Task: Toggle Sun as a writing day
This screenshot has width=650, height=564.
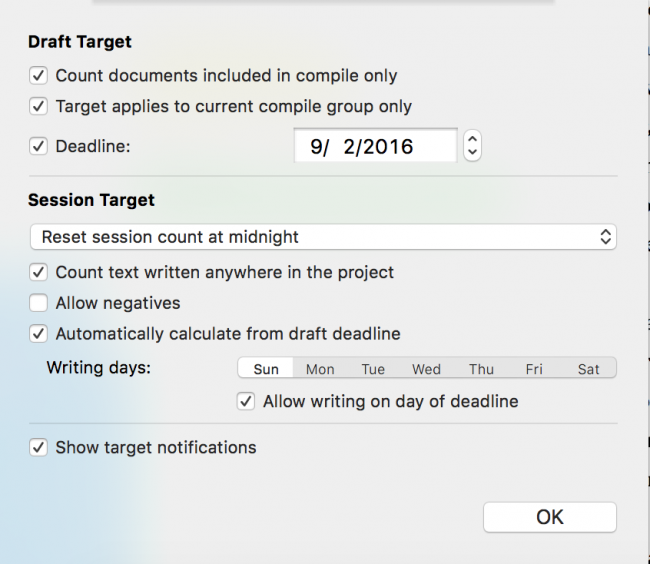Action: 266,369
